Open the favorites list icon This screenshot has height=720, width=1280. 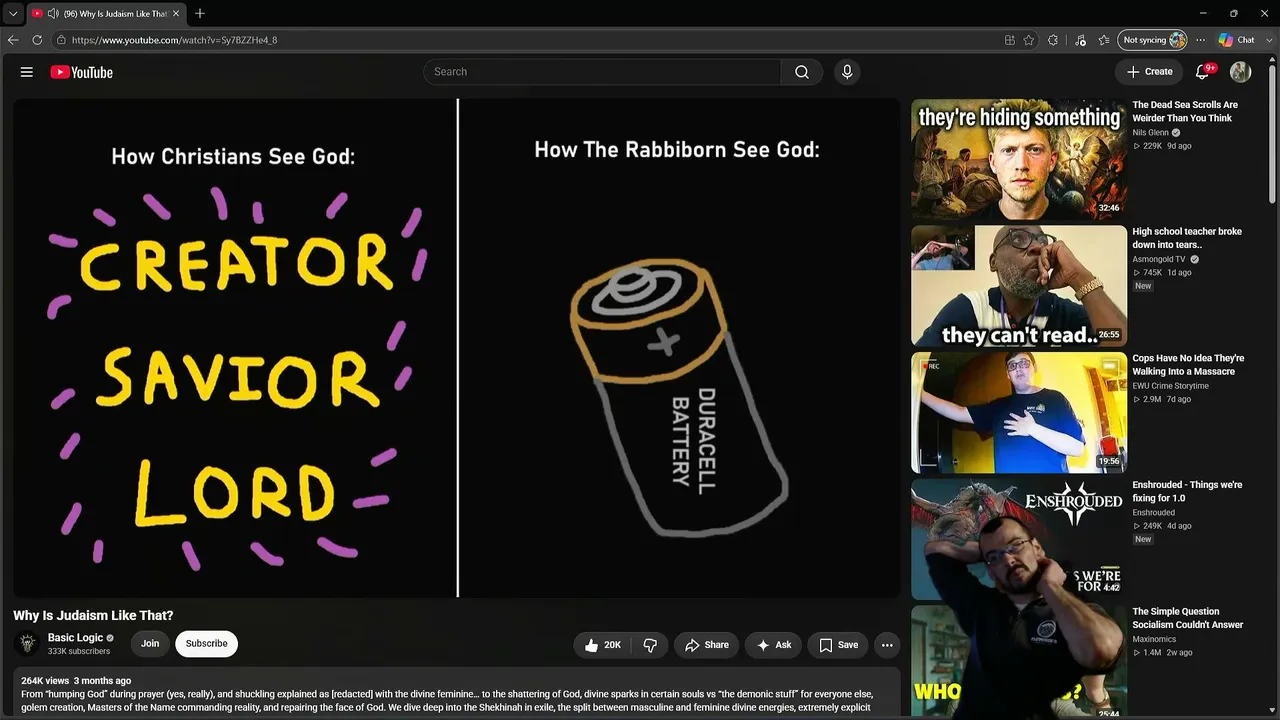point(1104,40)
